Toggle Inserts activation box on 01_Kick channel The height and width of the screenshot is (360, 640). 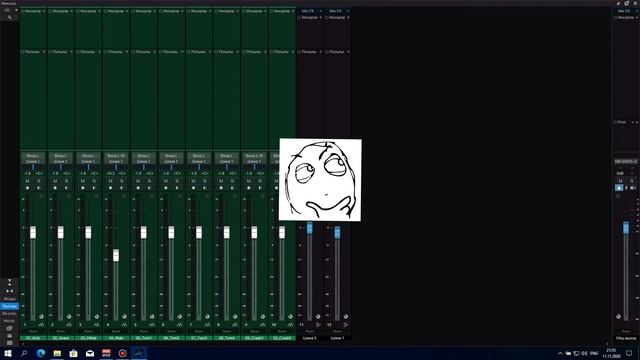tap(23, 11)
